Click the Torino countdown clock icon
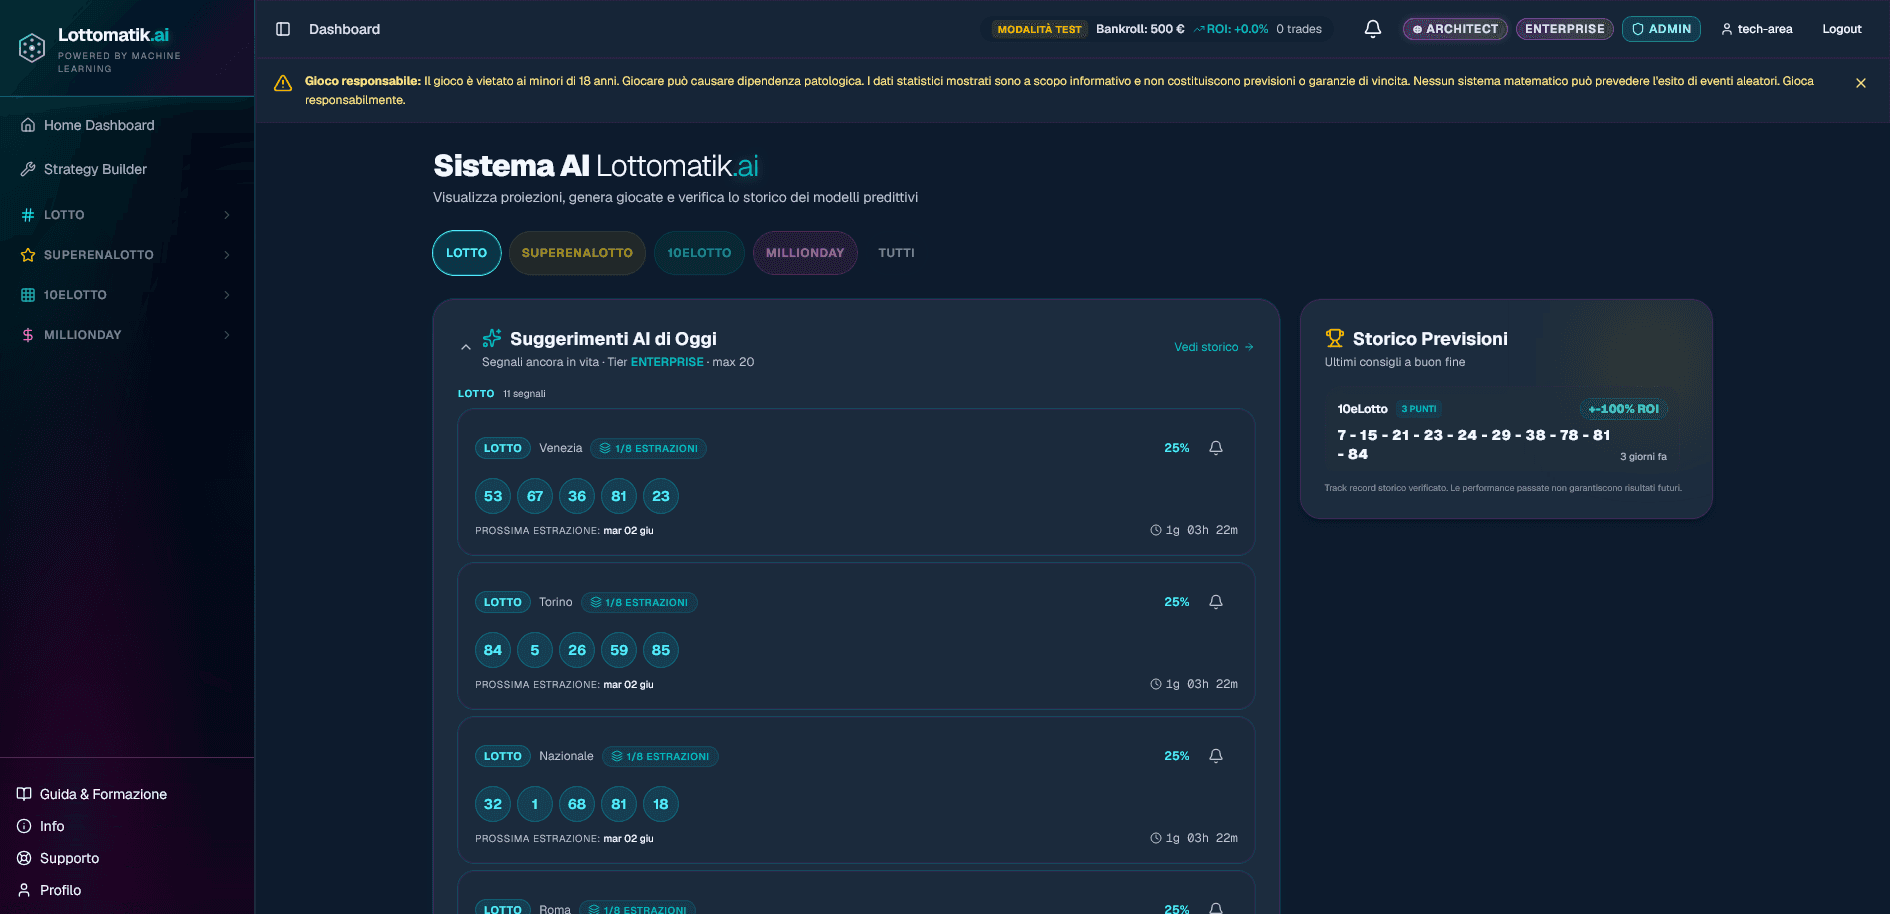This screenshot has height=914, width=1890. [x=1156, y=684]
